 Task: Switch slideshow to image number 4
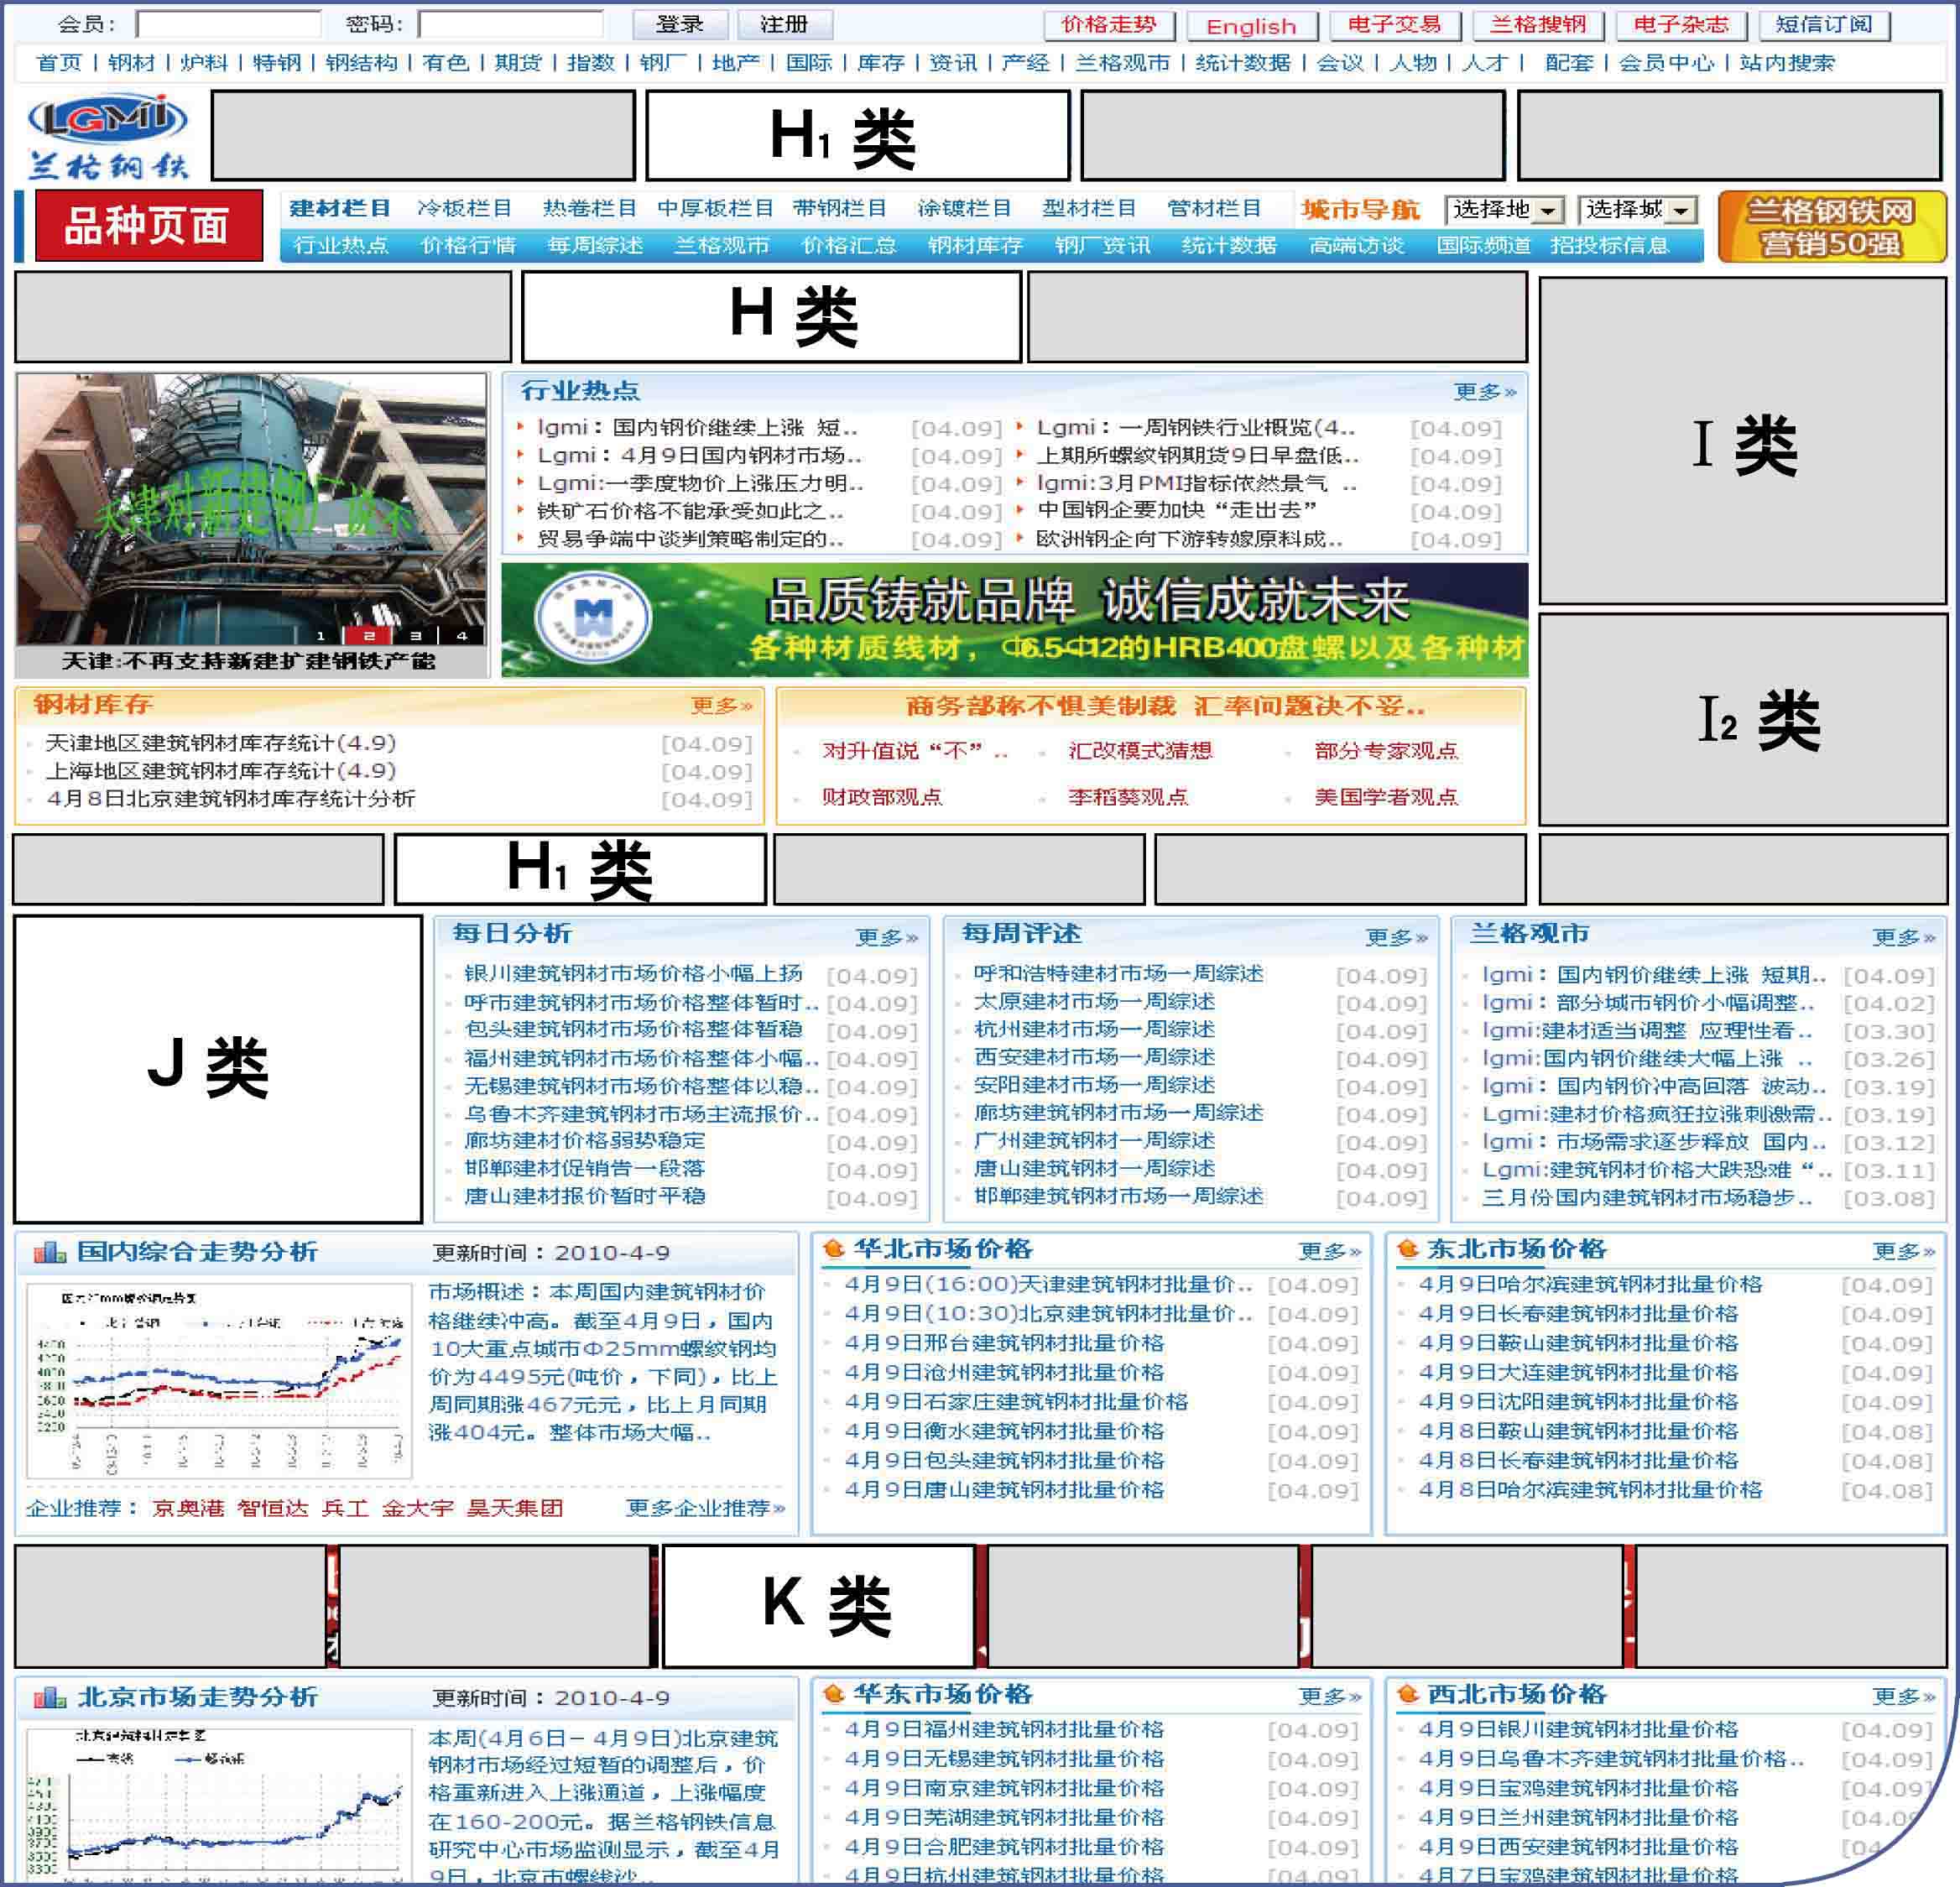click(x=462, y=635)
